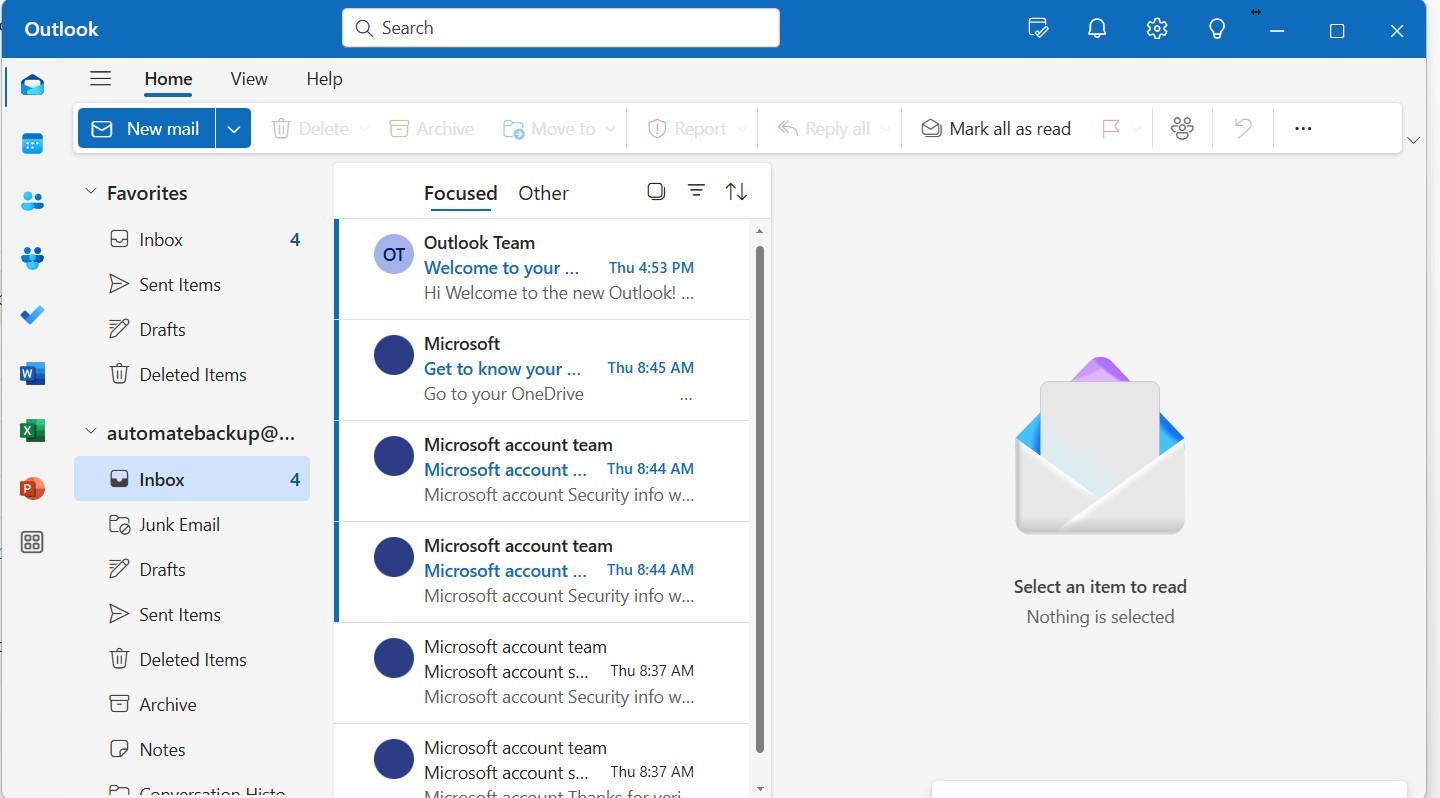Toggle the hamburger navigation pane button
This screenshot has width=1440, height=798.
[100, 78]
